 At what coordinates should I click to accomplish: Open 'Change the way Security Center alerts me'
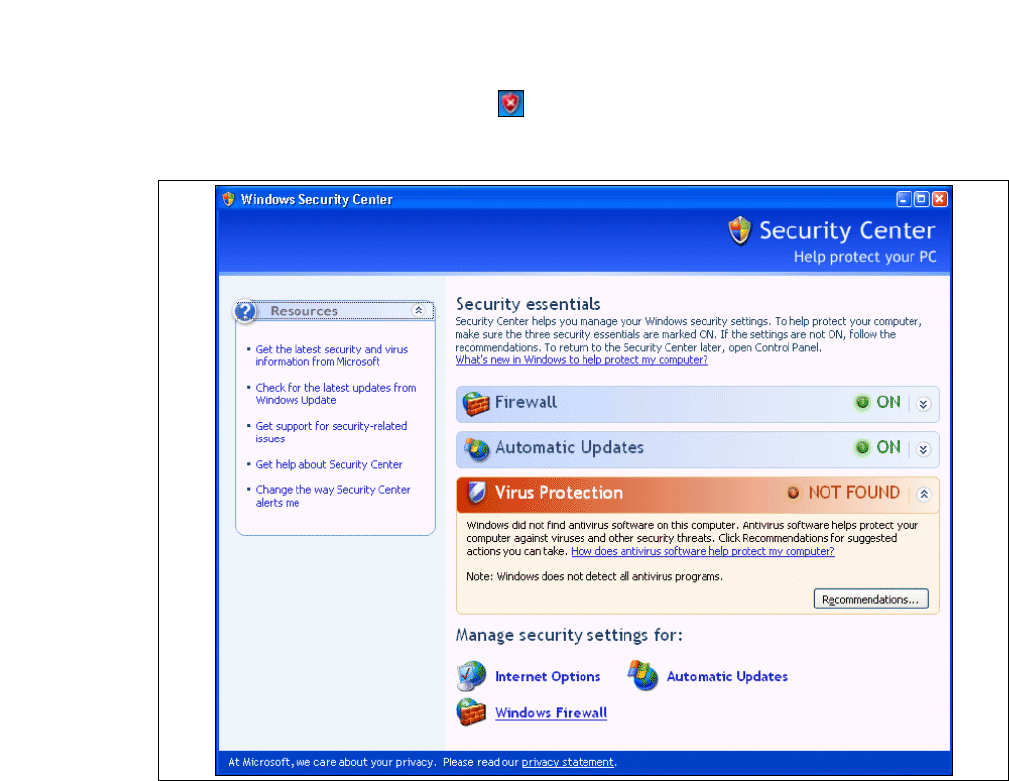[x=333, y=496]
